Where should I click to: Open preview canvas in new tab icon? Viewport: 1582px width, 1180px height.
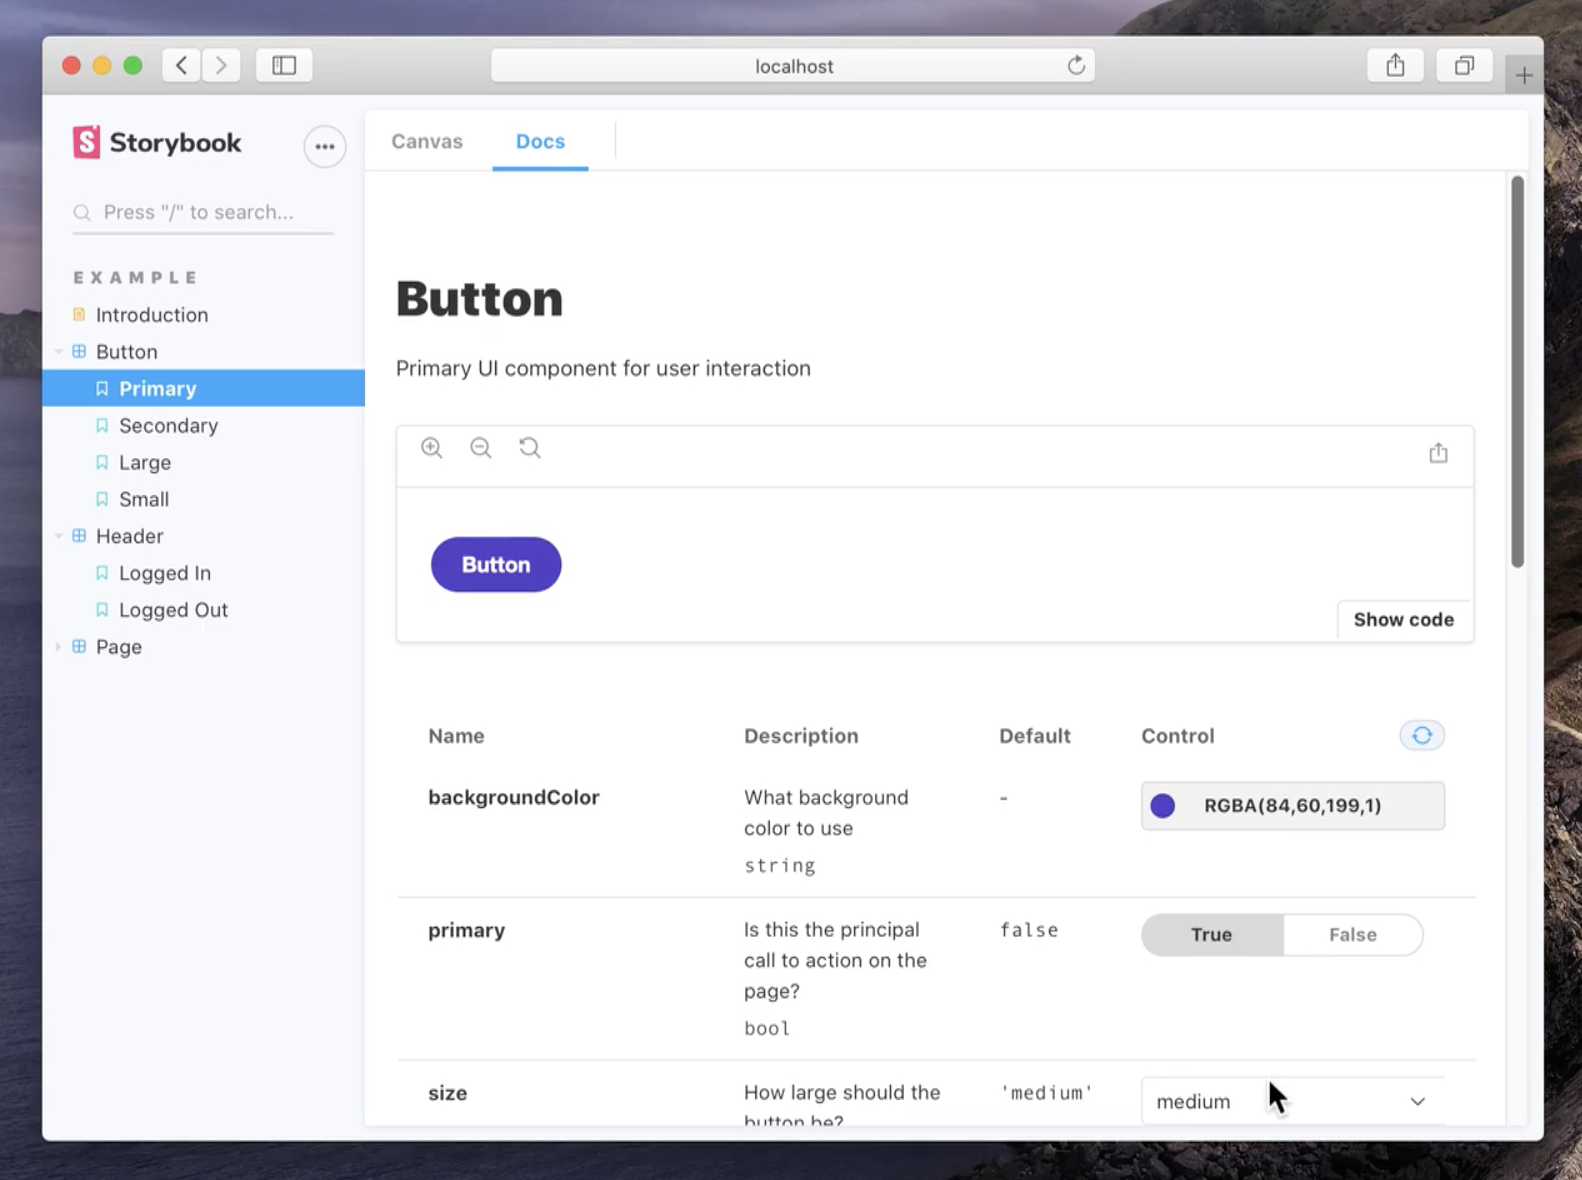(1438, 453)
